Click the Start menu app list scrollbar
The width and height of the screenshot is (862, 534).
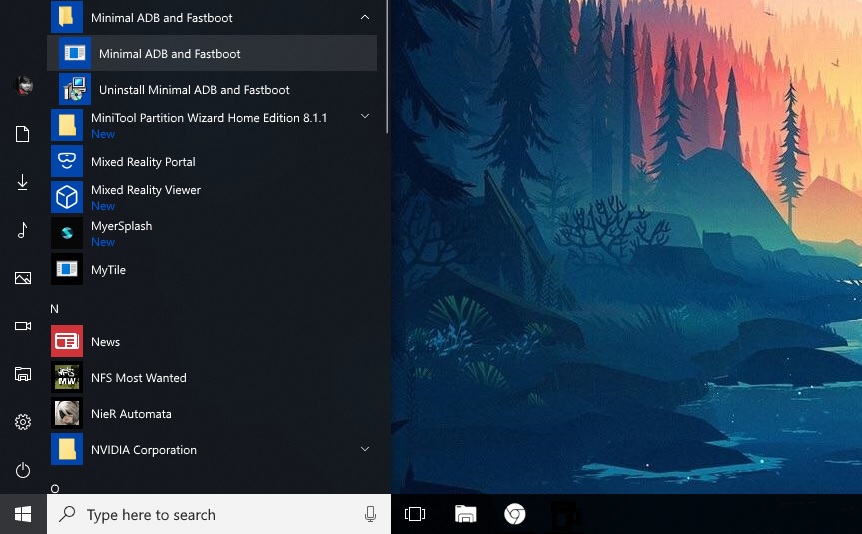tap(387, 66)
